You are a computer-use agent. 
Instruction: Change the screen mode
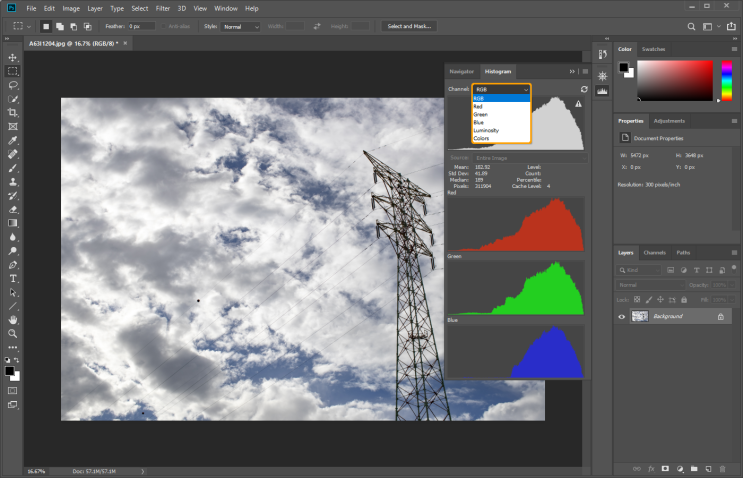[x=13, y=405]
